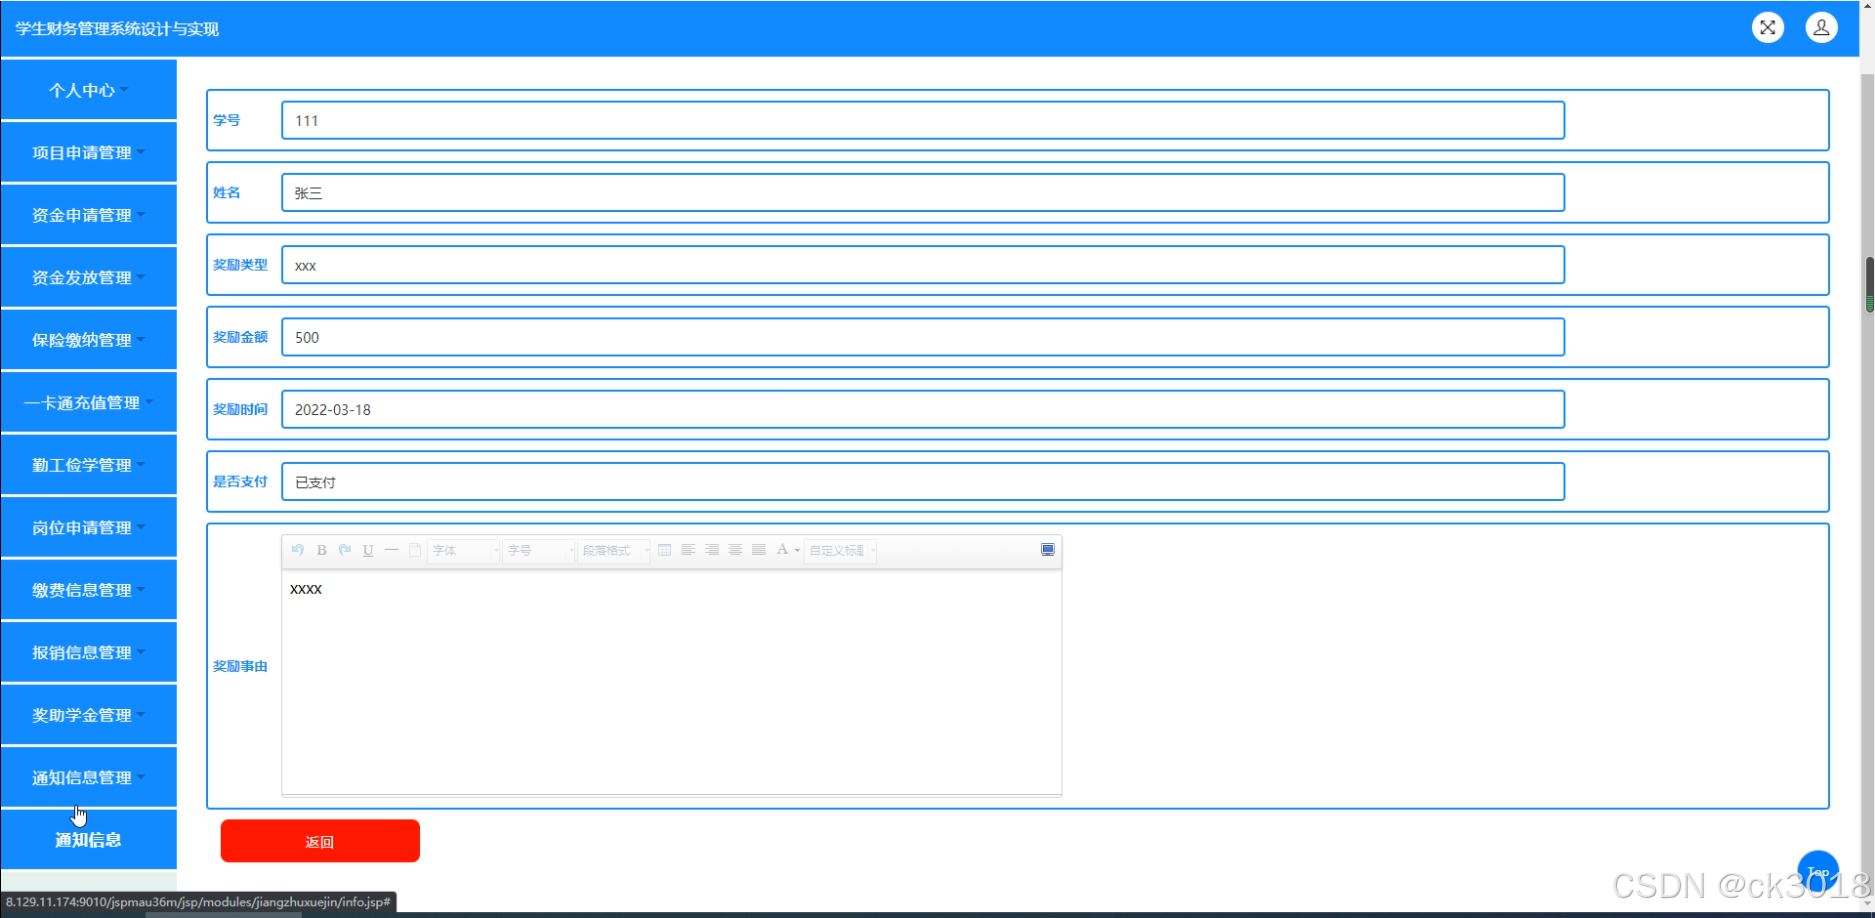
Task: Expand 资金申请管理 sidebar menu
Action: pos(89,215)
